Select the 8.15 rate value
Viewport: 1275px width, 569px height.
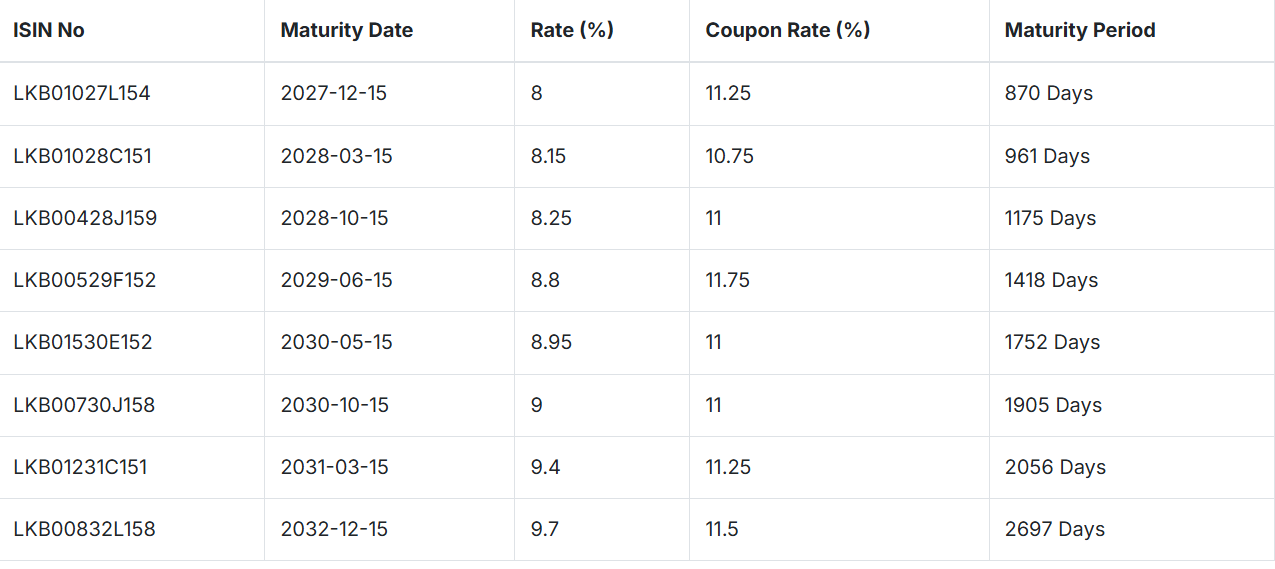(549, 156)
